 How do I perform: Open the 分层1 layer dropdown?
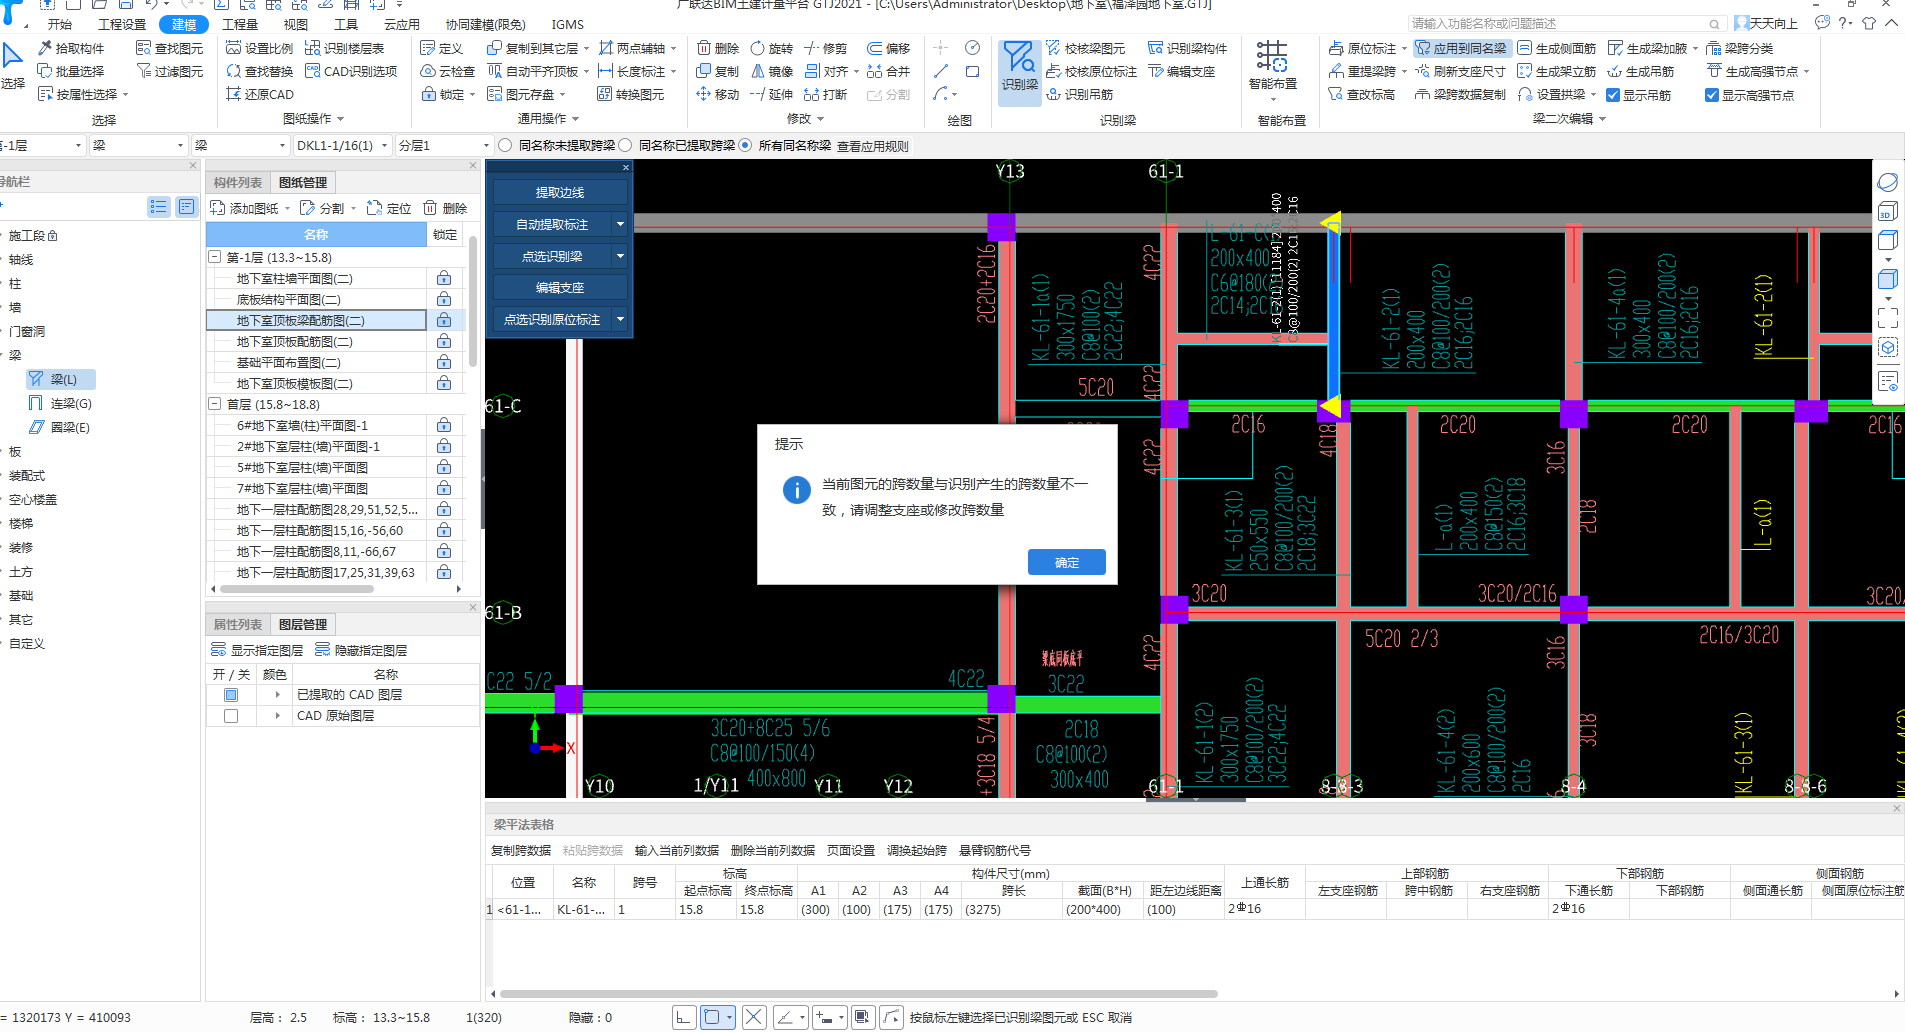(486, 145)
